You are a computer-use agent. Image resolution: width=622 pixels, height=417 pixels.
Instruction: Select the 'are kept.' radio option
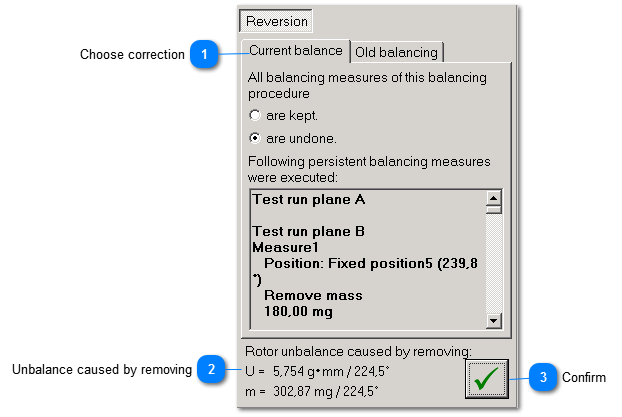pos(255,116)
